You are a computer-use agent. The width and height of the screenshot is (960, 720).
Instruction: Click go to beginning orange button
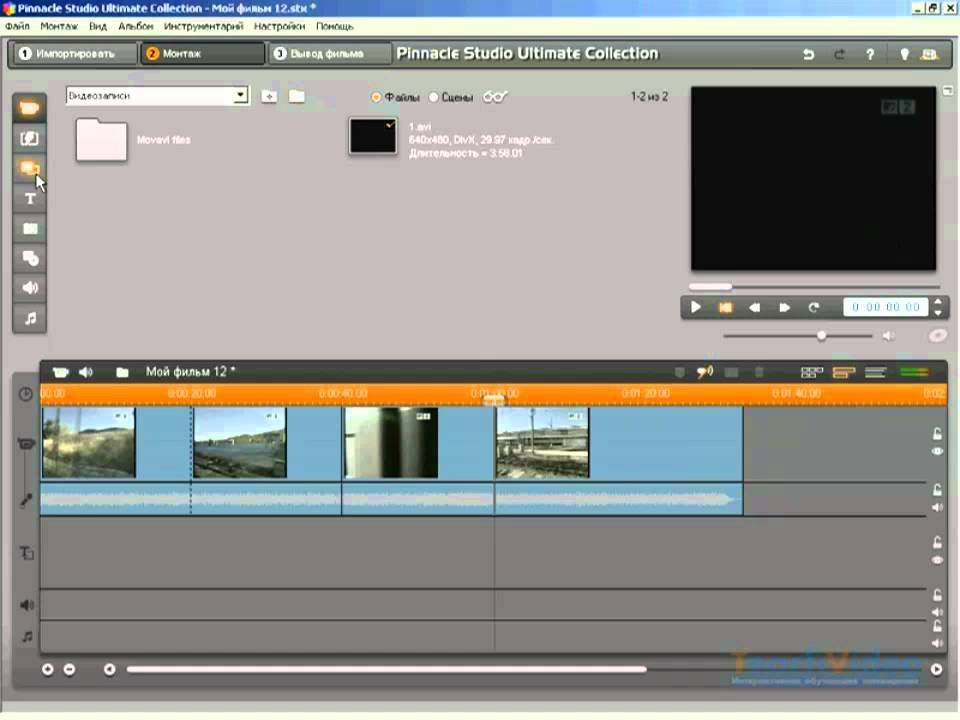click(x=725, y=307)
